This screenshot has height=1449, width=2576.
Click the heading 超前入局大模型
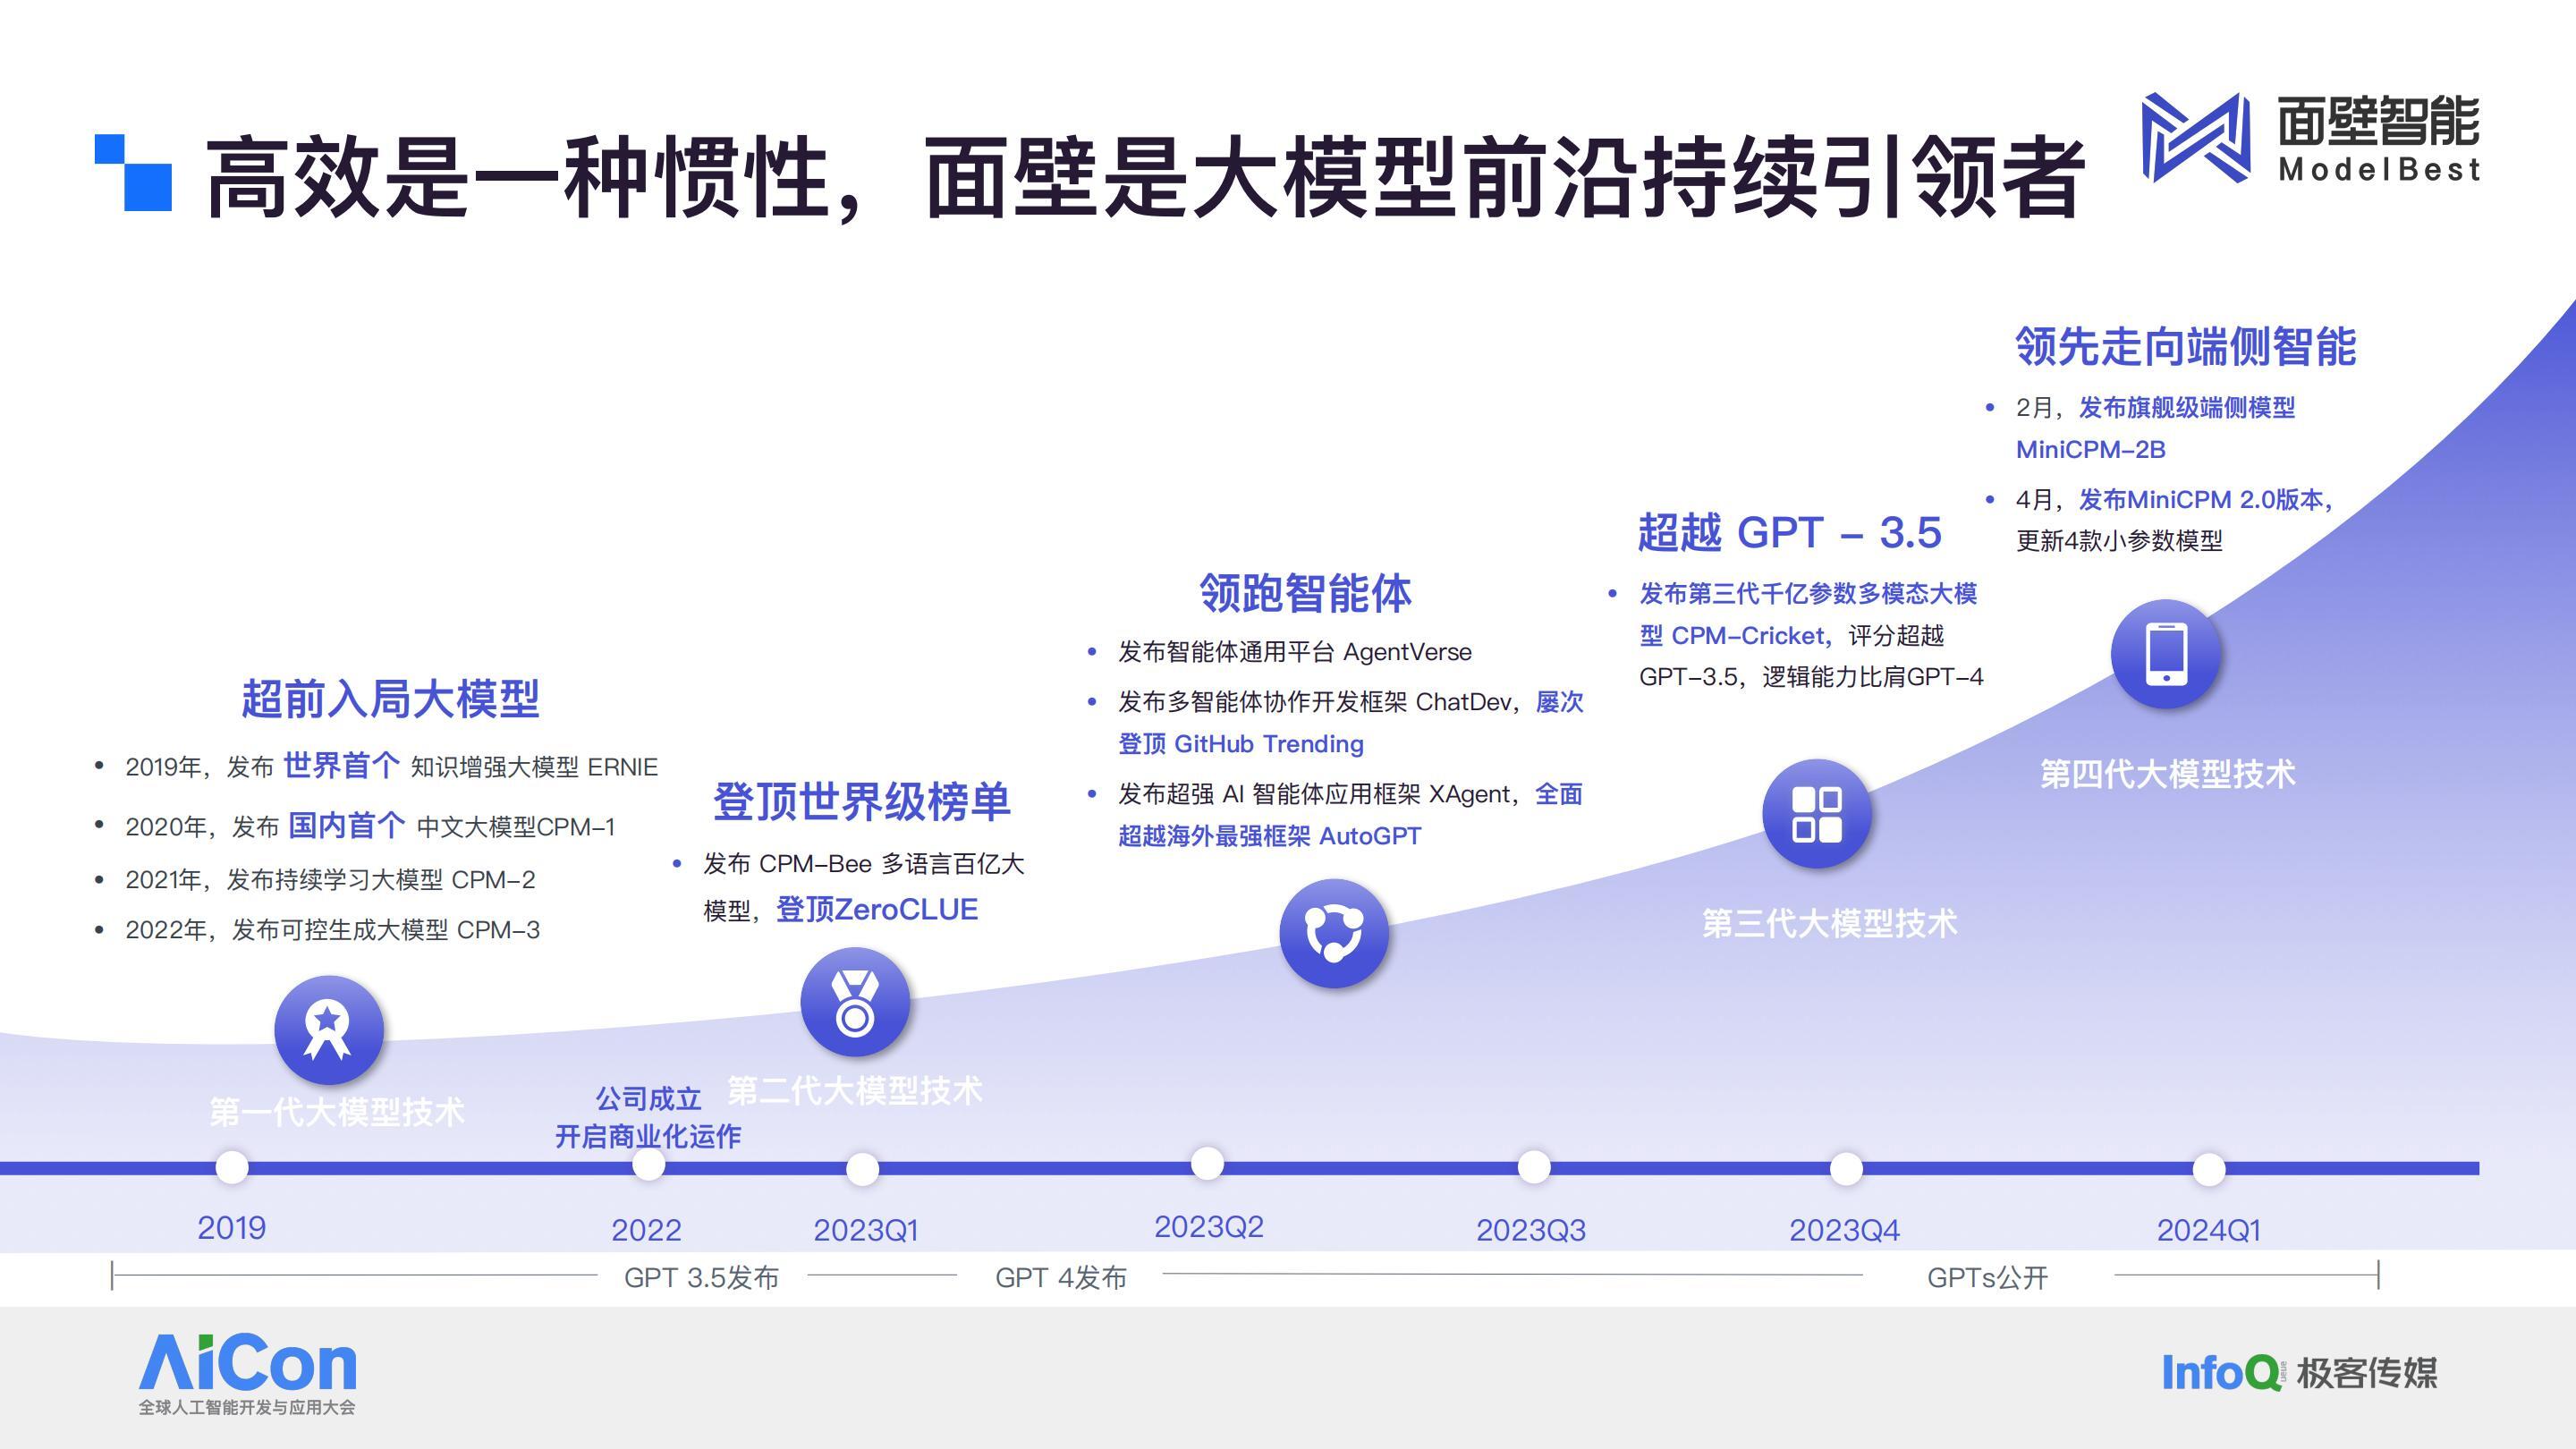point(390,698)
